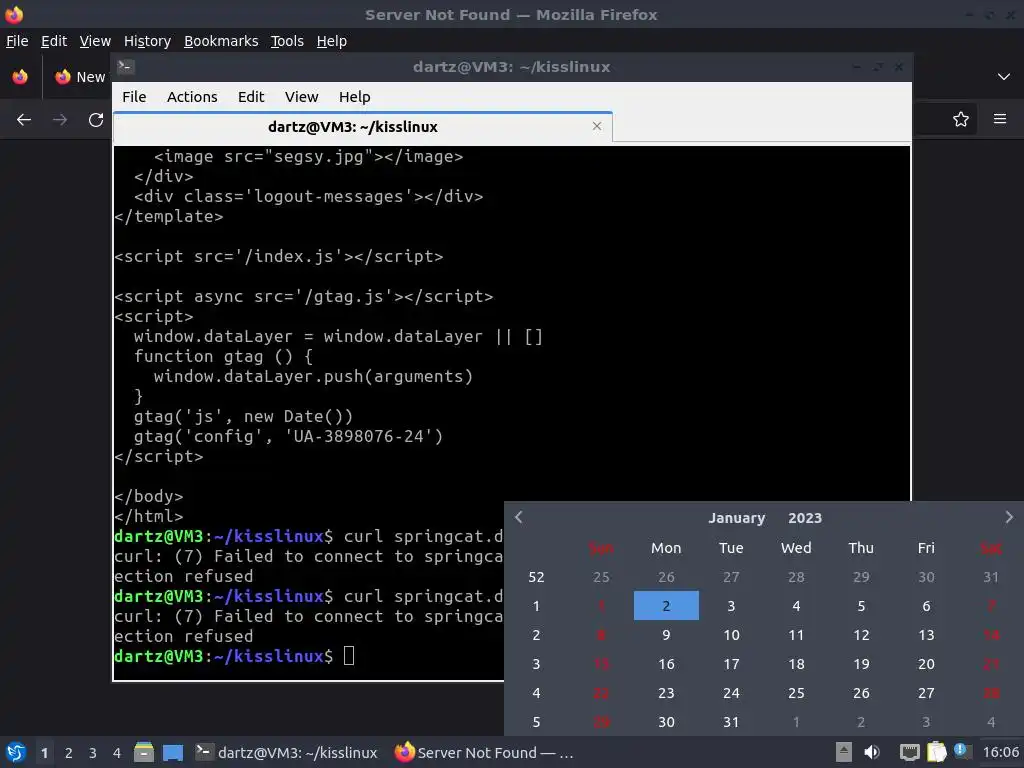Select January 23 in calendar
1024x768 pixels.
tap(666, 693)
